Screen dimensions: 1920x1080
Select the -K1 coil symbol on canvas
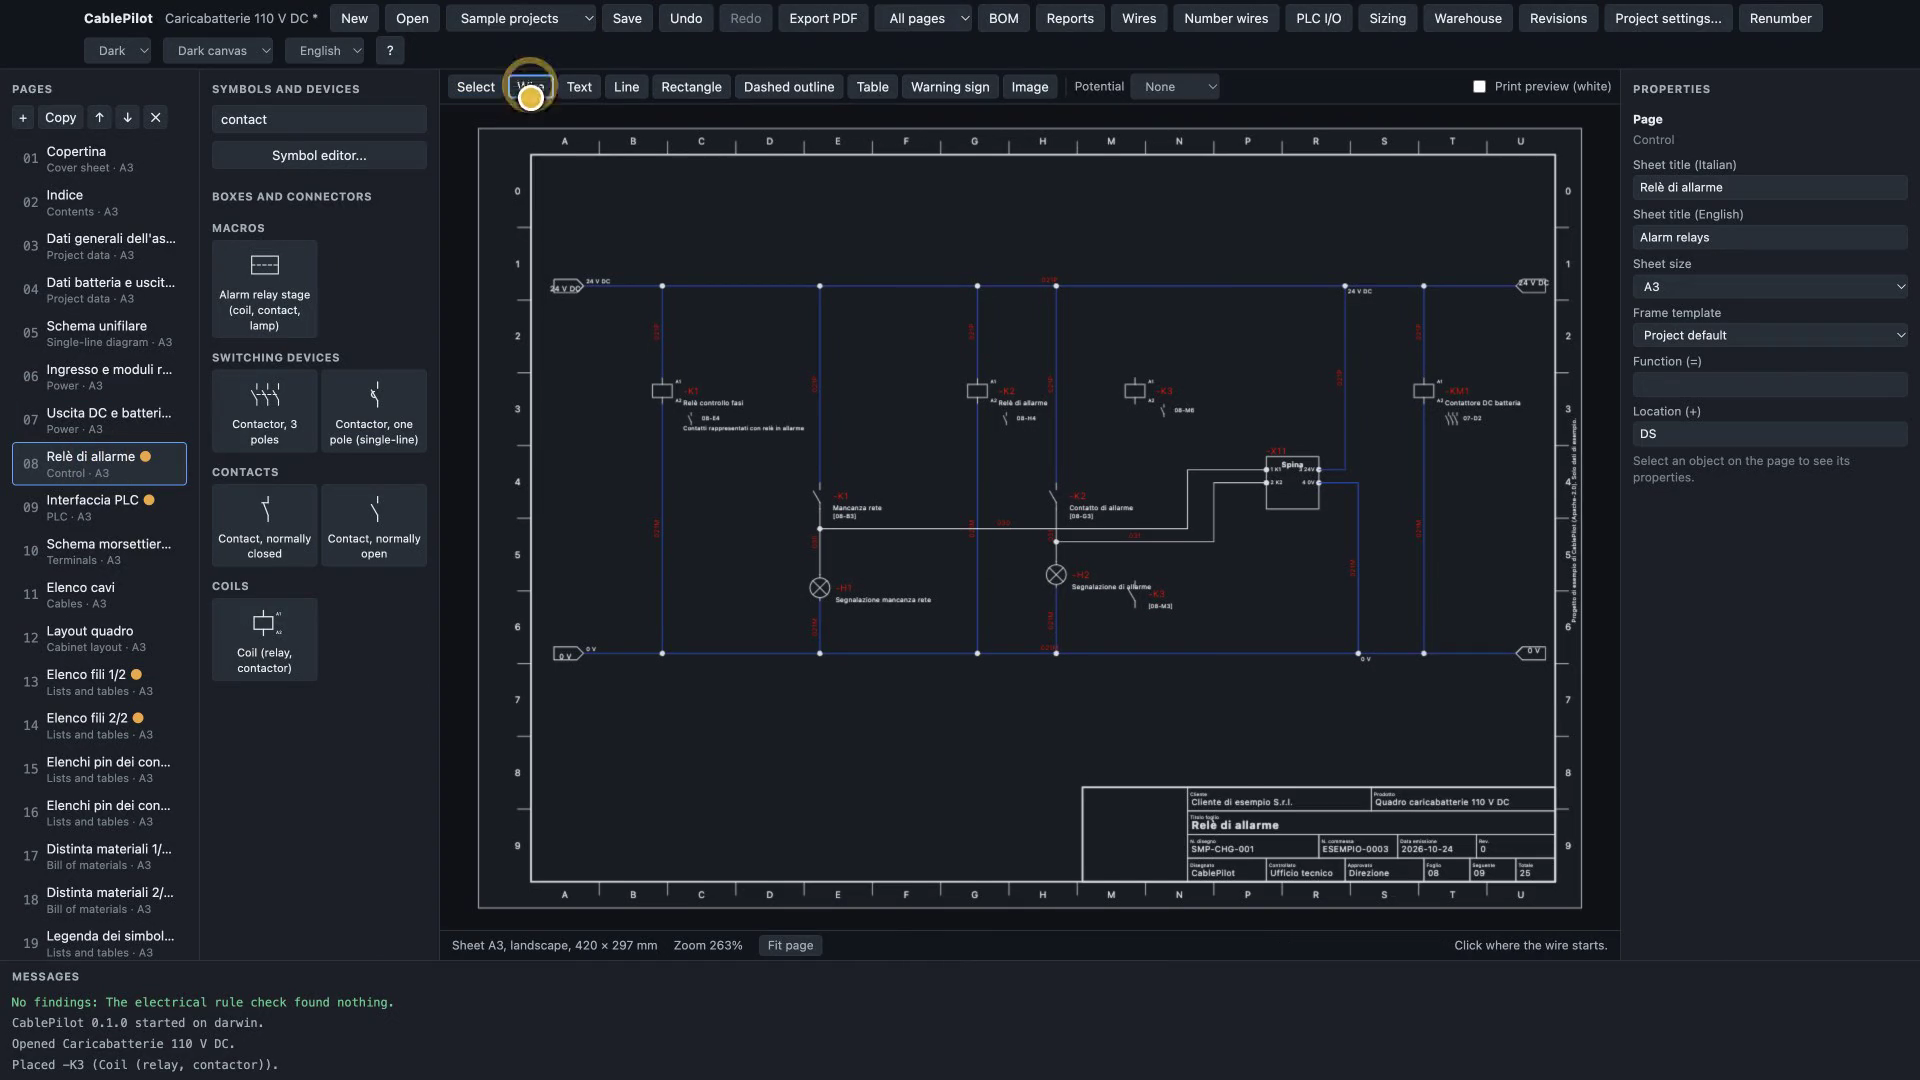coord(662,391)
